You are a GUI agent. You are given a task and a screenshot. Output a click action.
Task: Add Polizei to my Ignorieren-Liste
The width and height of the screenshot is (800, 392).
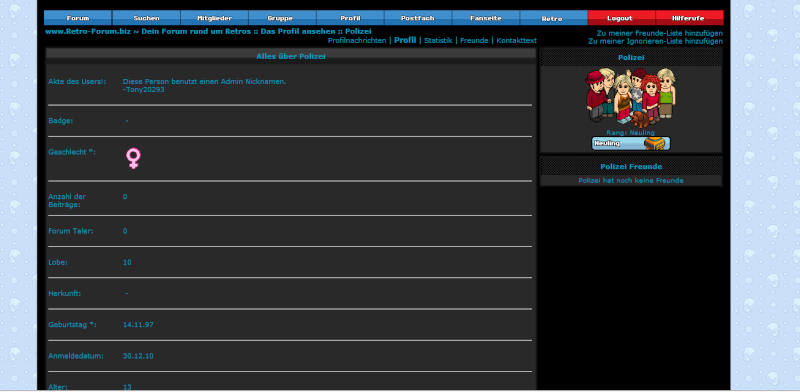click(x=655, y=41)
